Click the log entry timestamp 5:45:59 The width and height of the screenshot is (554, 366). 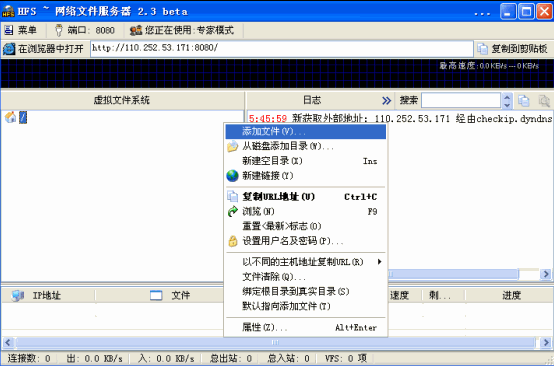pyautogui.click(x=268, y=118)
